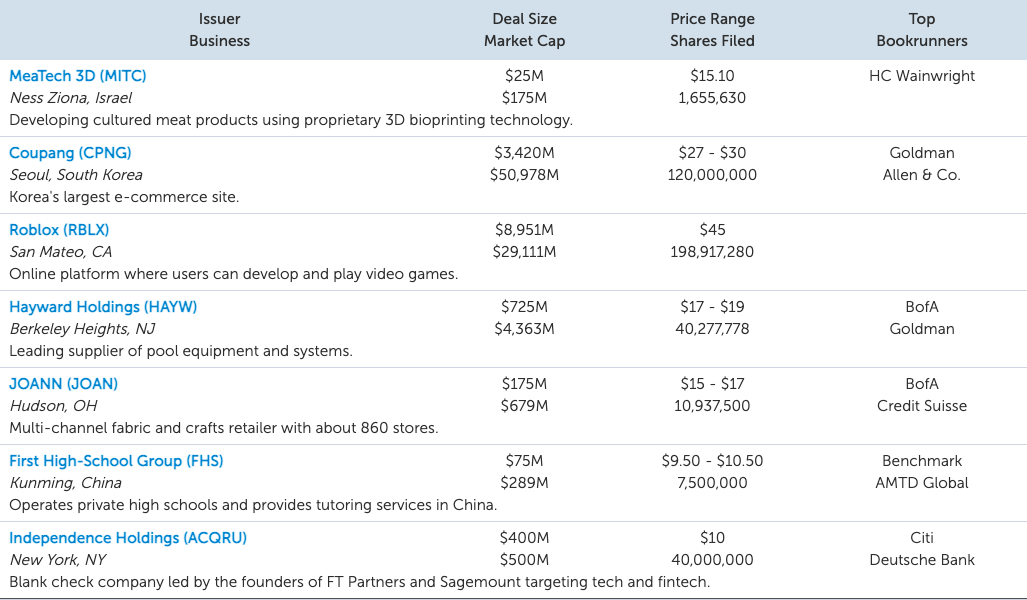Click the Deal Size column header
Screen dimensions: 1027x600
click(524, 19)
